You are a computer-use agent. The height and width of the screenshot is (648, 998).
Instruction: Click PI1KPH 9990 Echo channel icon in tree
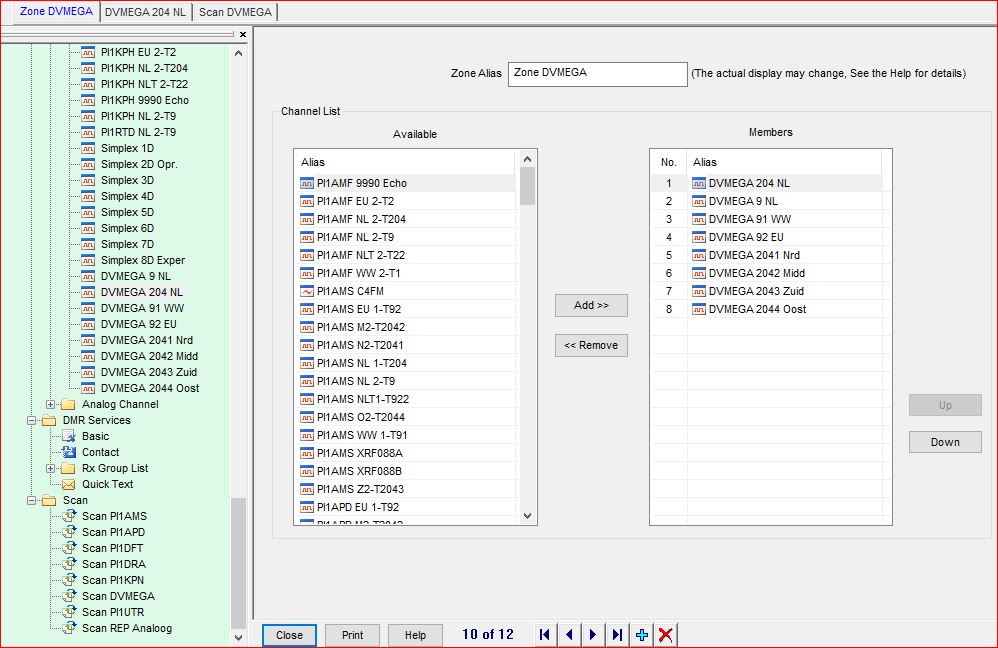pos(88,100)
